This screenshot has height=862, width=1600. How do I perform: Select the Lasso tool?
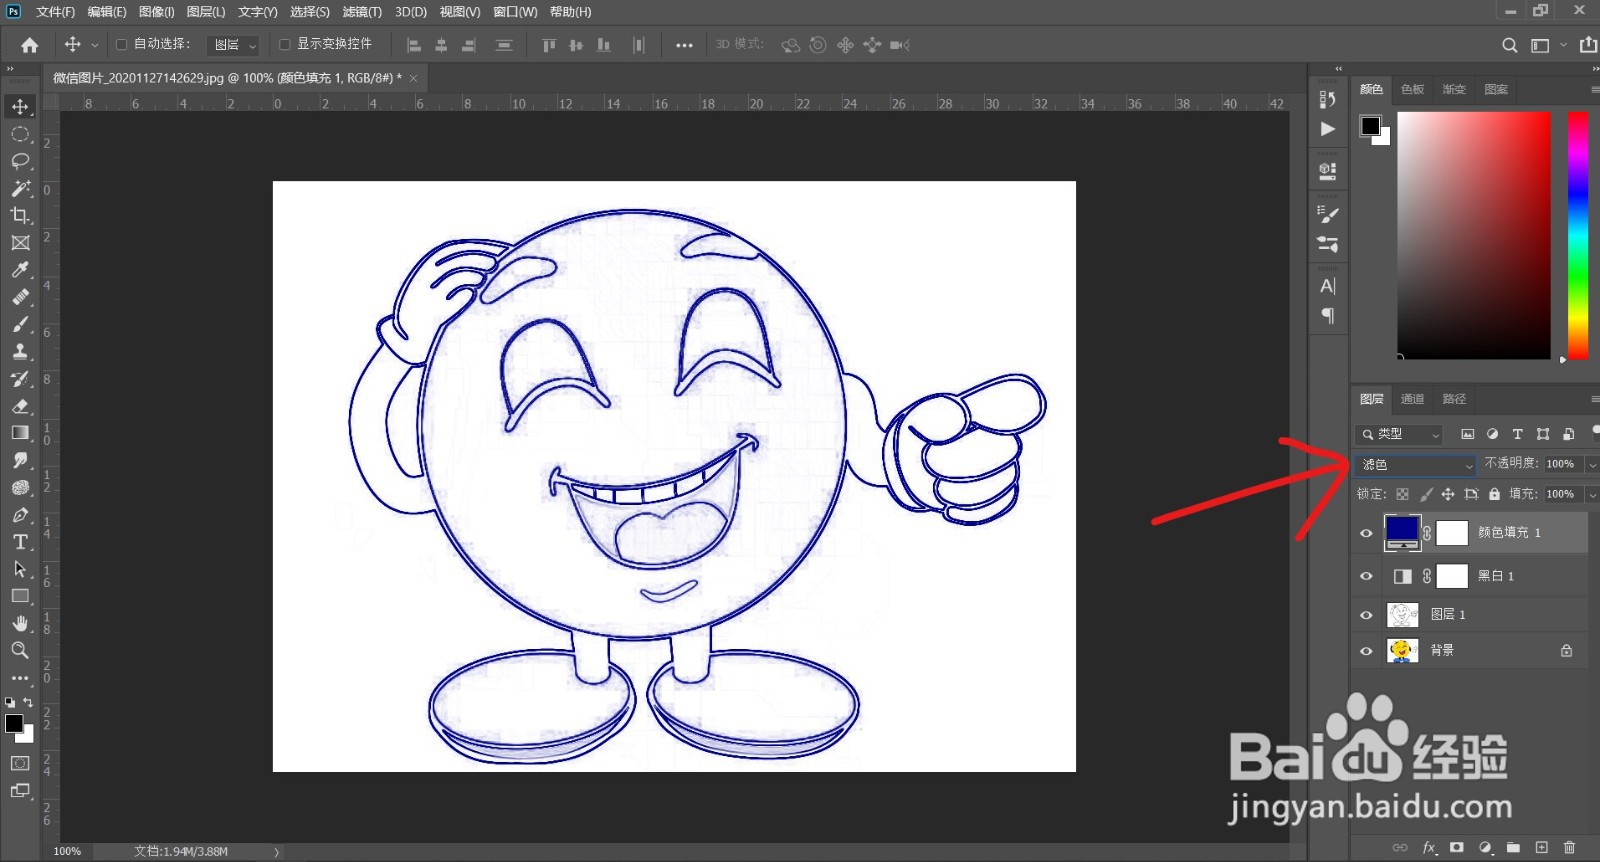[x=20, y=161]
